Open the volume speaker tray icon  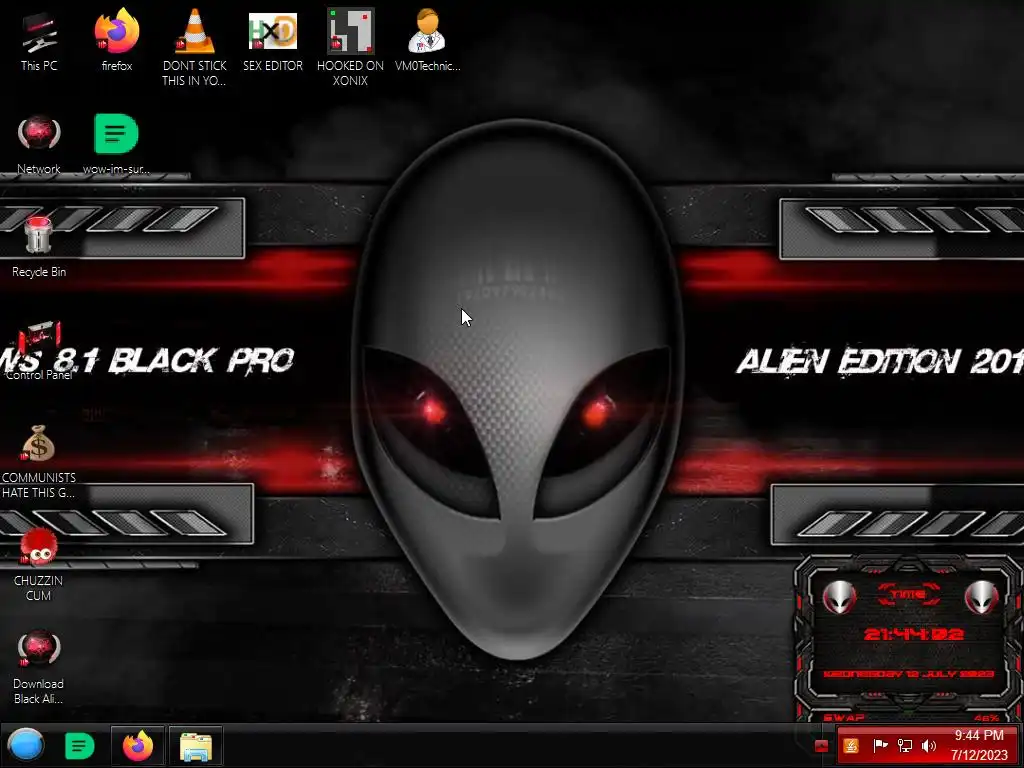tap(929, 745)
